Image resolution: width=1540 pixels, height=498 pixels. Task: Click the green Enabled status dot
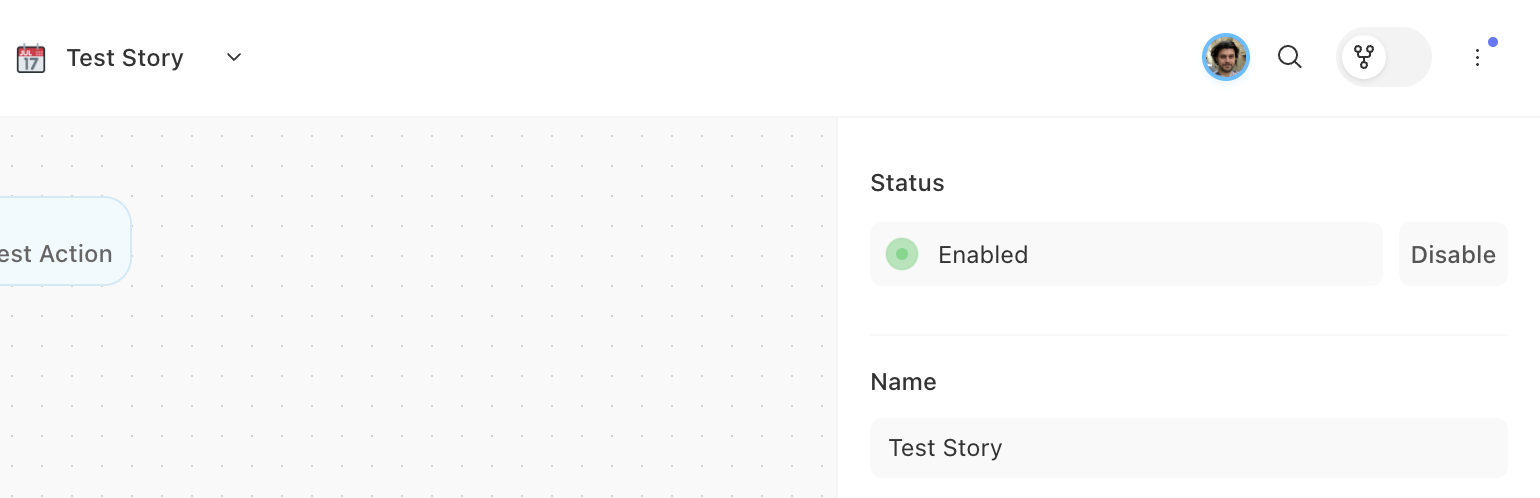[x=902, y=254]
